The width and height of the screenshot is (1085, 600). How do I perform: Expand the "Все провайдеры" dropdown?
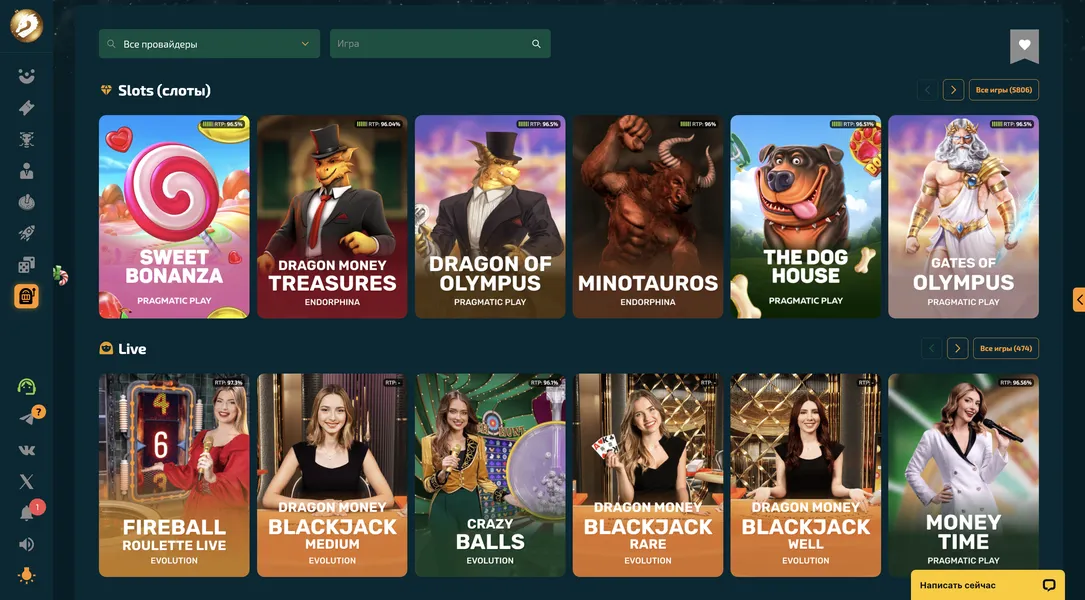pyautogui.click(x=210, y=44)
